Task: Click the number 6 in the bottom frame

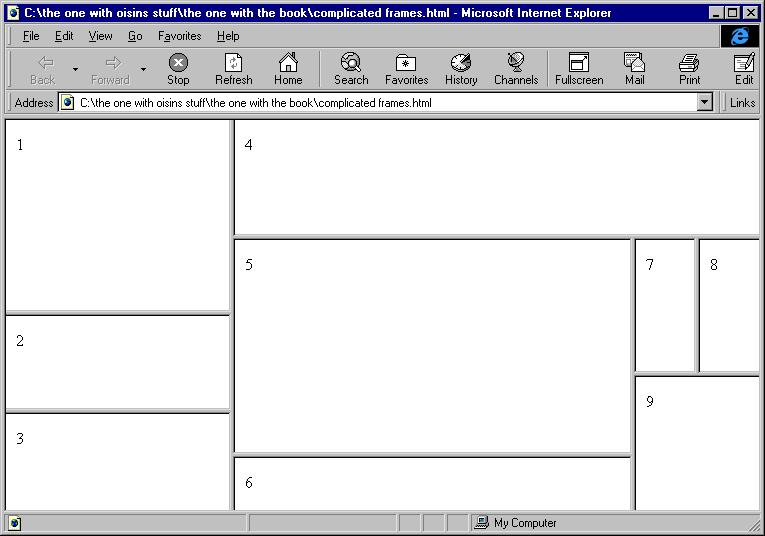Action: pyautogui.click(x=249, y=483)
